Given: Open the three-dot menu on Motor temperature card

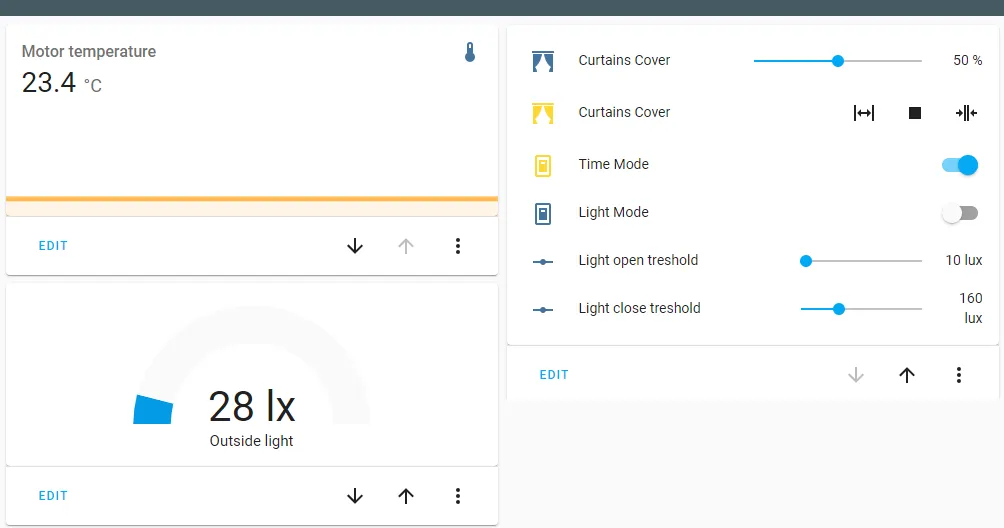Looking at the screenshot, I should [458, 246].
